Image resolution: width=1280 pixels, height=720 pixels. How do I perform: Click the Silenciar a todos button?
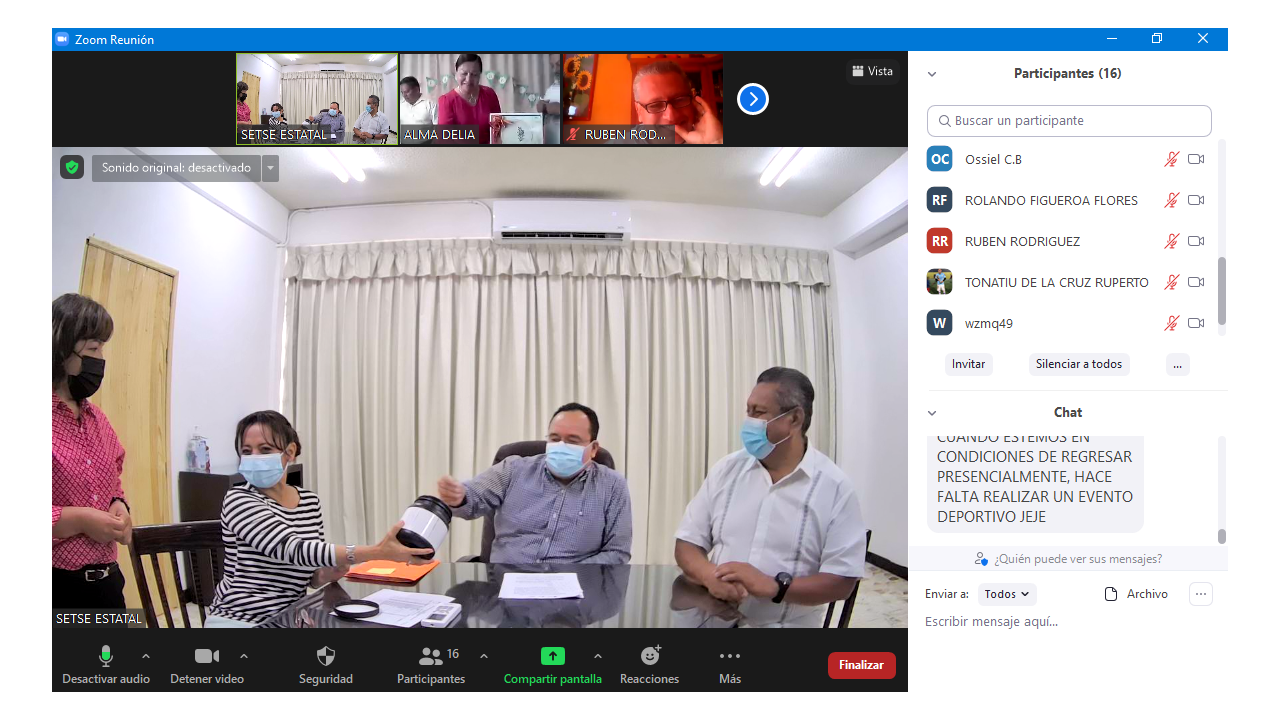(1079, 364)
